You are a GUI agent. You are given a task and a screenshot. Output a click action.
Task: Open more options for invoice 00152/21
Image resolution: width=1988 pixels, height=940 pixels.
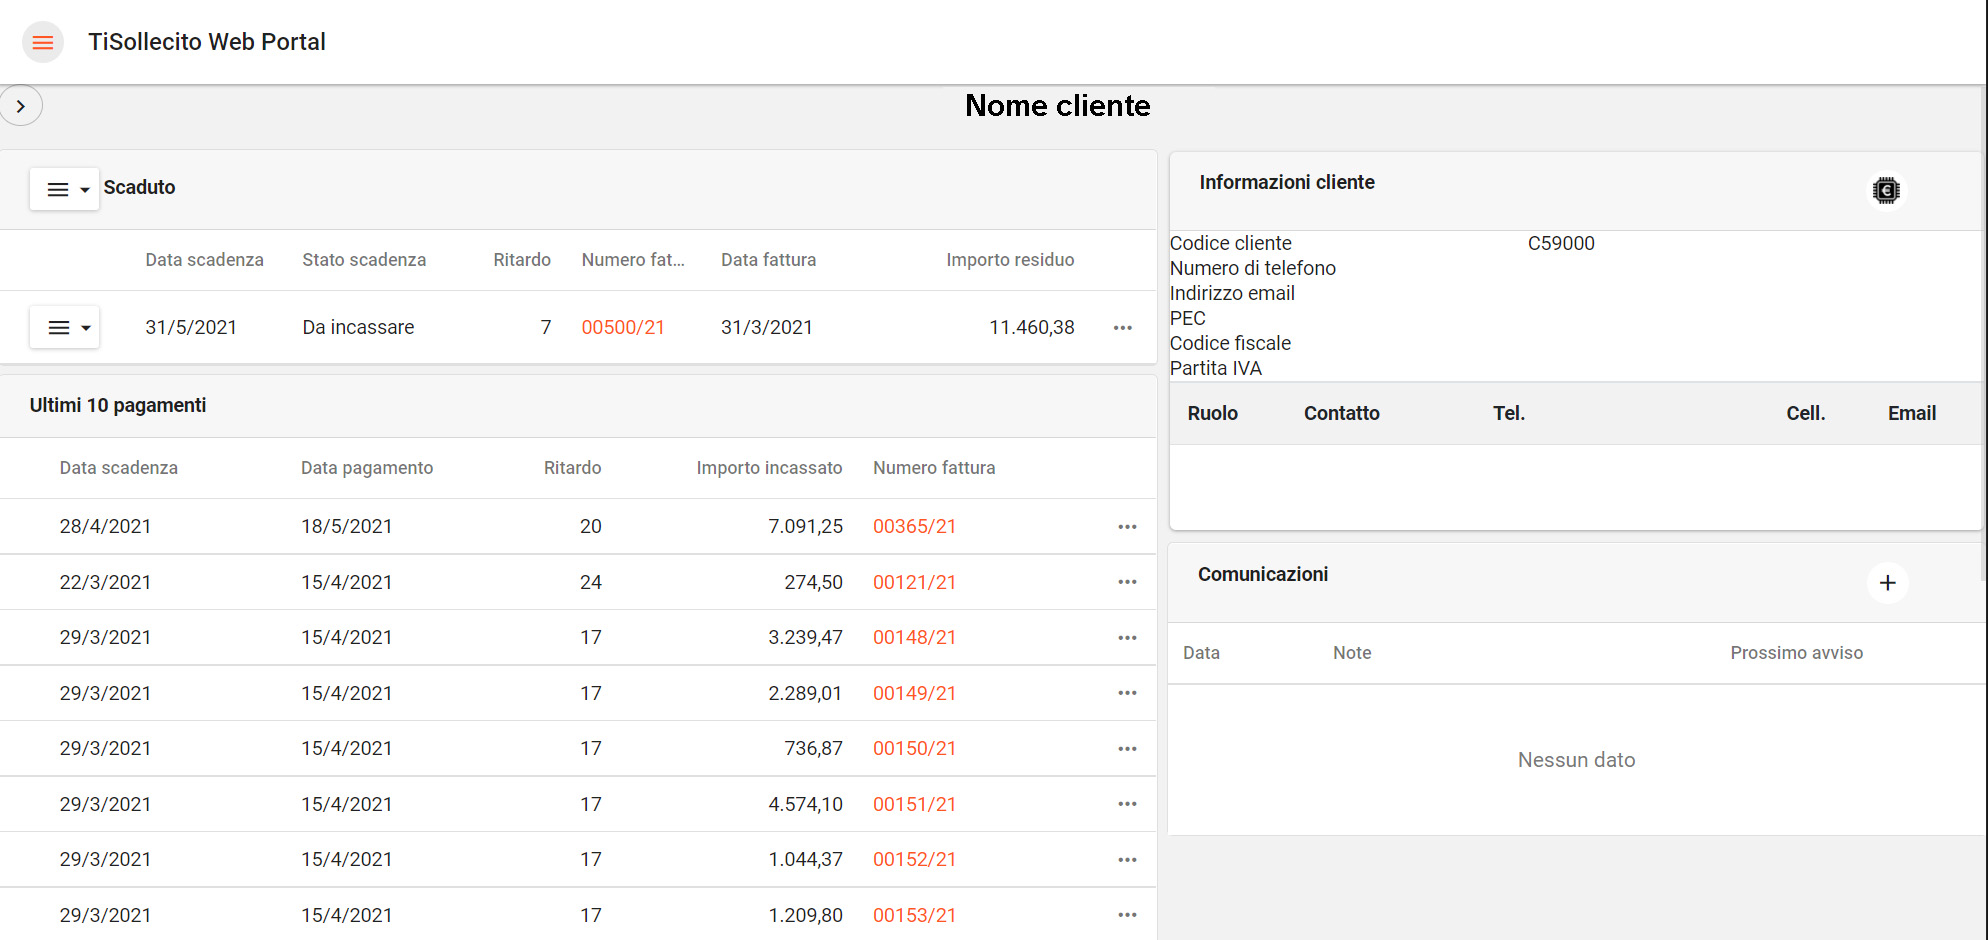(1127, 859)
